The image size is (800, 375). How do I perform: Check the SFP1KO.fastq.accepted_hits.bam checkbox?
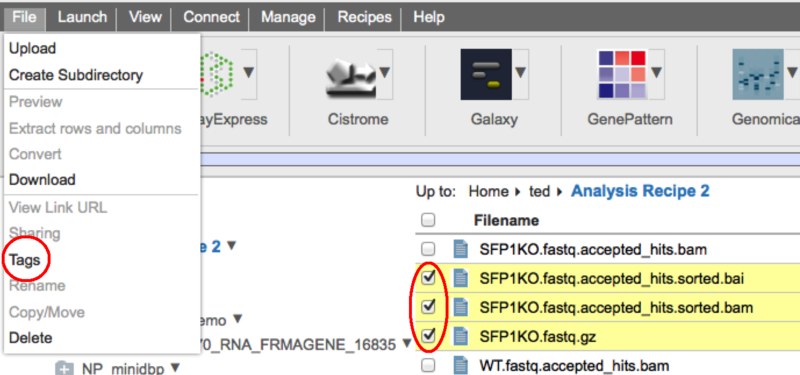429,249
